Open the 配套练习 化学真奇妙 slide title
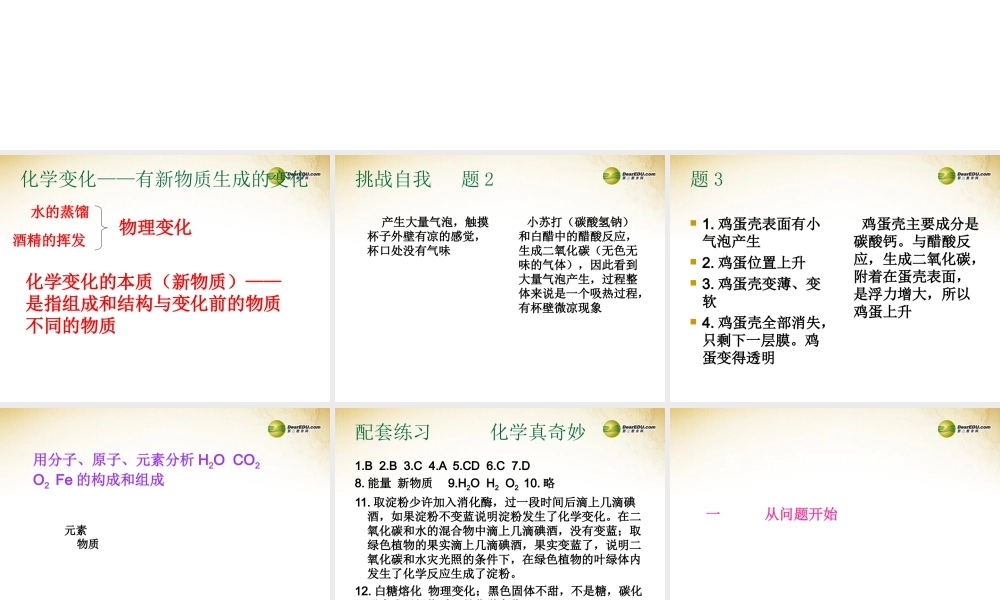Viewport: 1000px width, 600px height. 470,432
